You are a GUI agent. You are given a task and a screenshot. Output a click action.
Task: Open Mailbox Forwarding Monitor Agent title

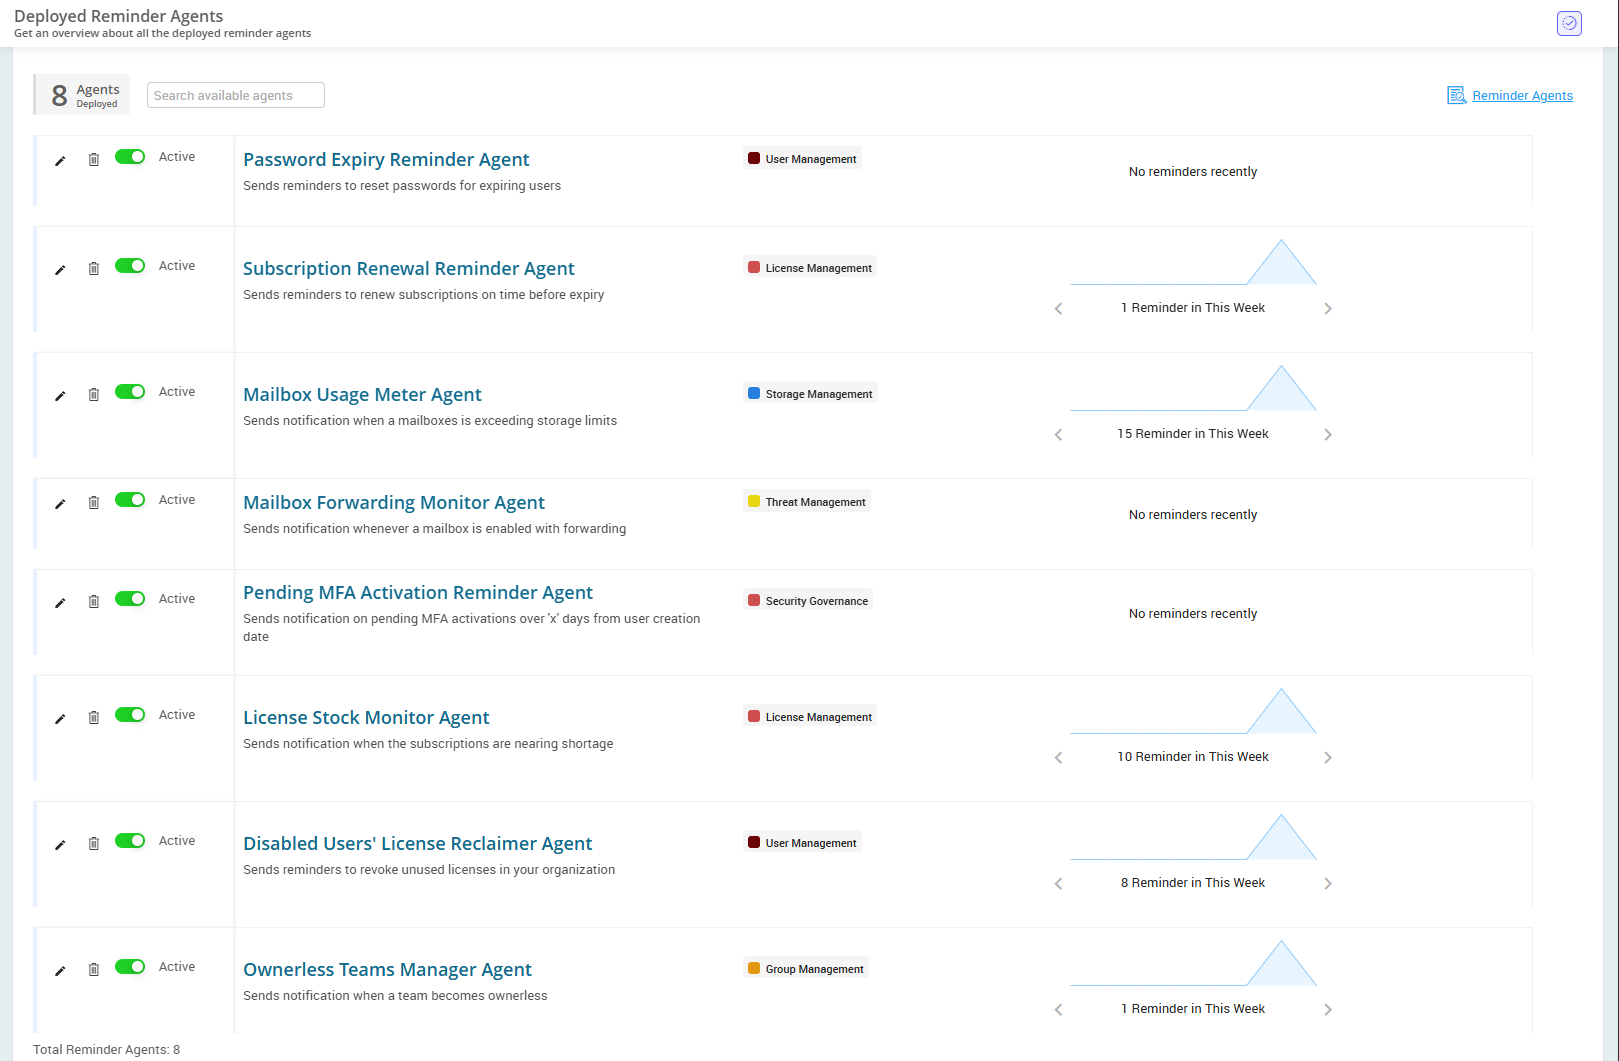(394, 503)
